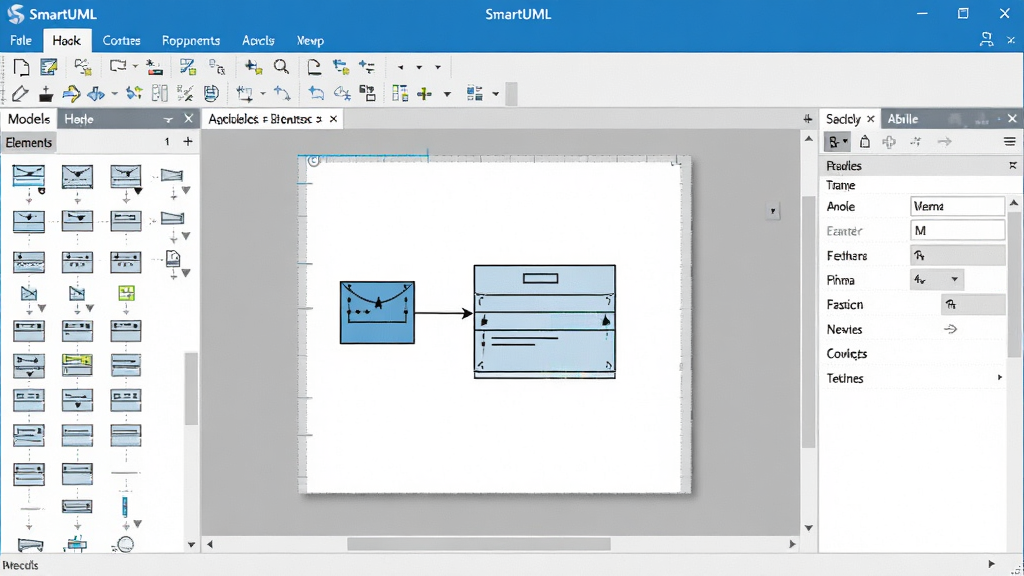Click the Eanter input field
1024x576 pixels.
click(957, 231)
